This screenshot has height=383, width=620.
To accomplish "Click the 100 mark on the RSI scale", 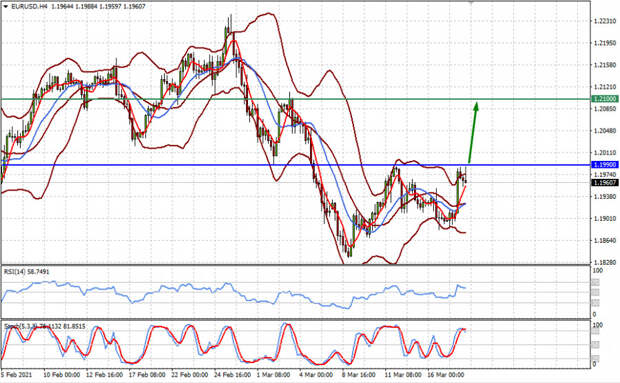I will [x=598, y=271].
